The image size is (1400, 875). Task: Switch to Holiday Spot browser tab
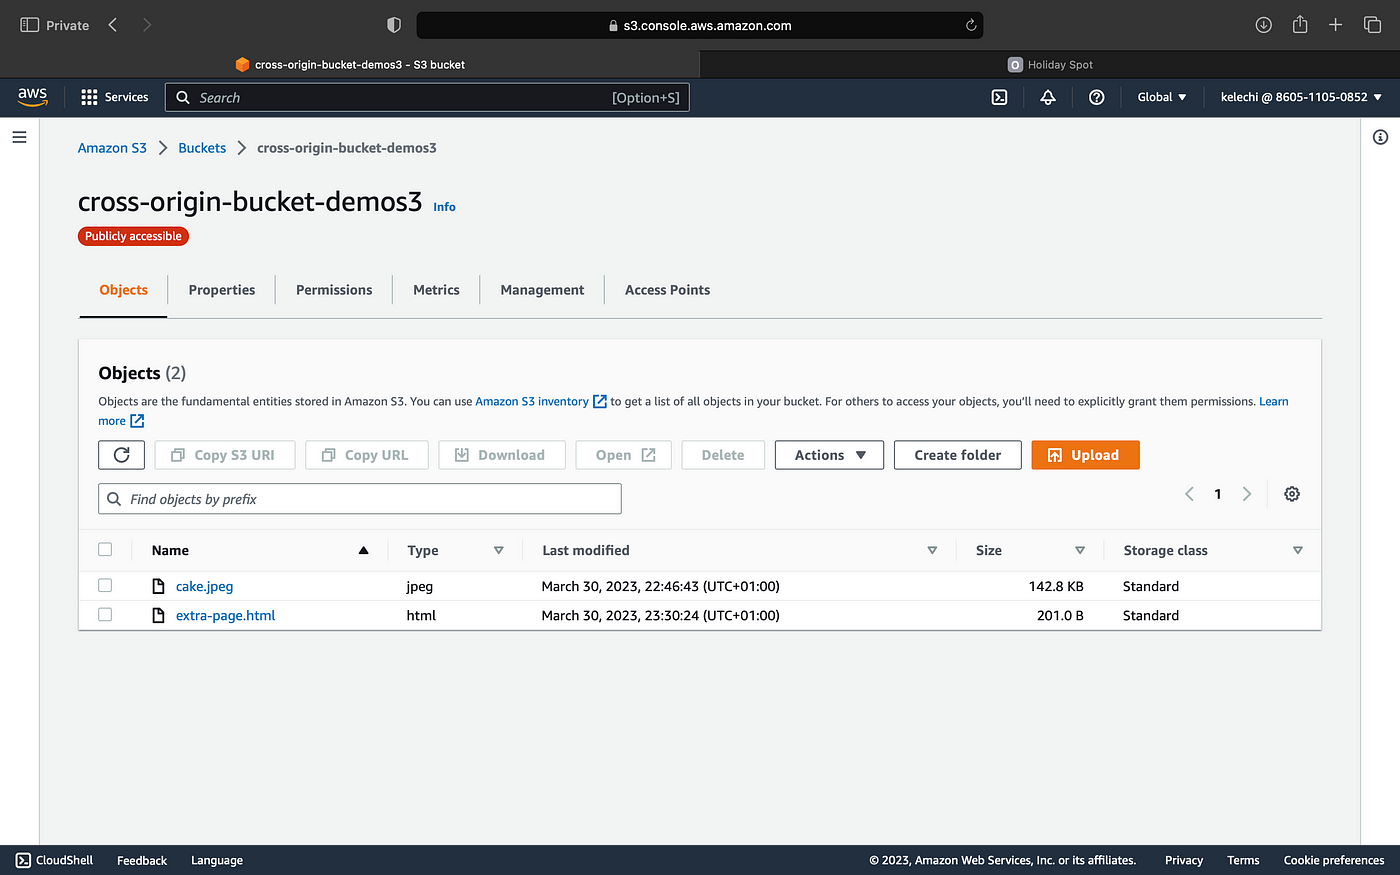point(1050,64)
